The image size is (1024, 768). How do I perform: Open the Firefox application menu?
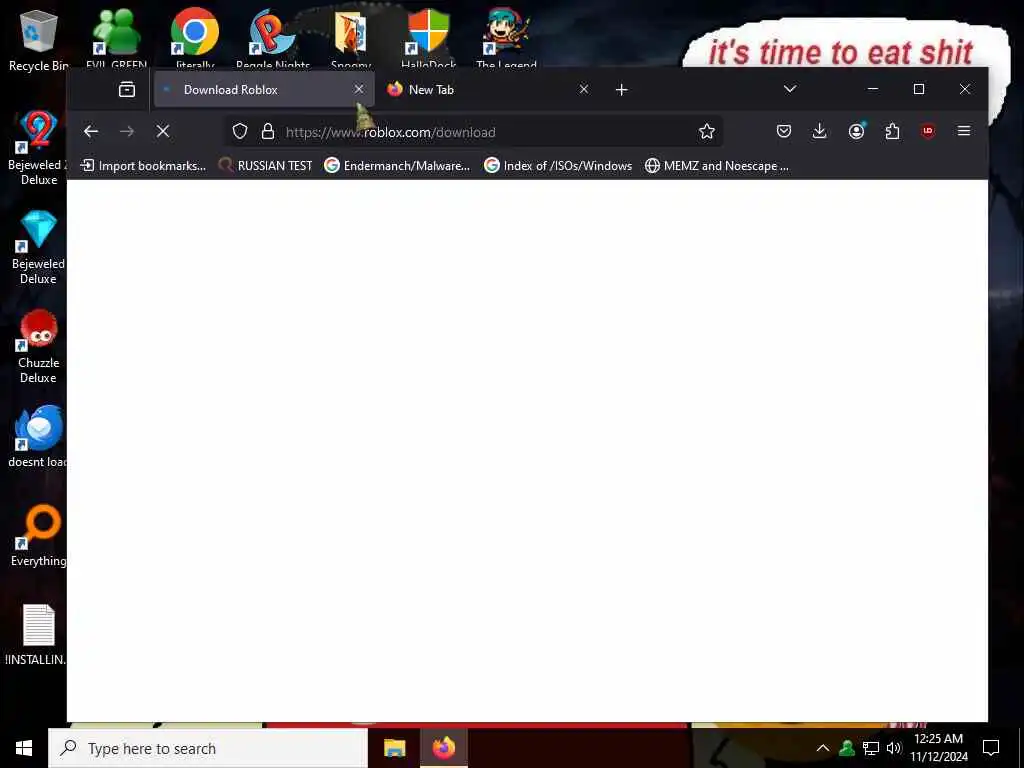point(964,131)
